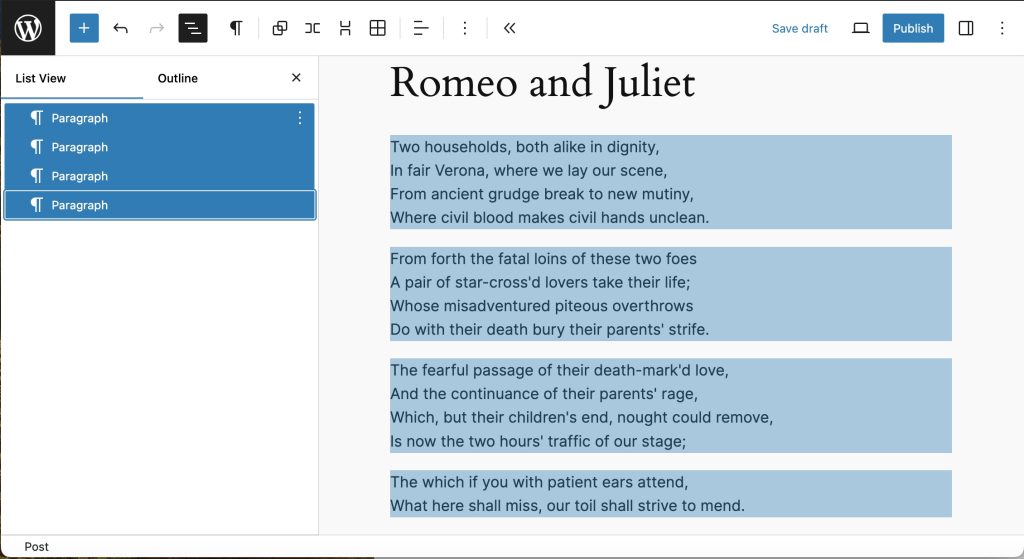Open the align text dropdown

point(421,28)
